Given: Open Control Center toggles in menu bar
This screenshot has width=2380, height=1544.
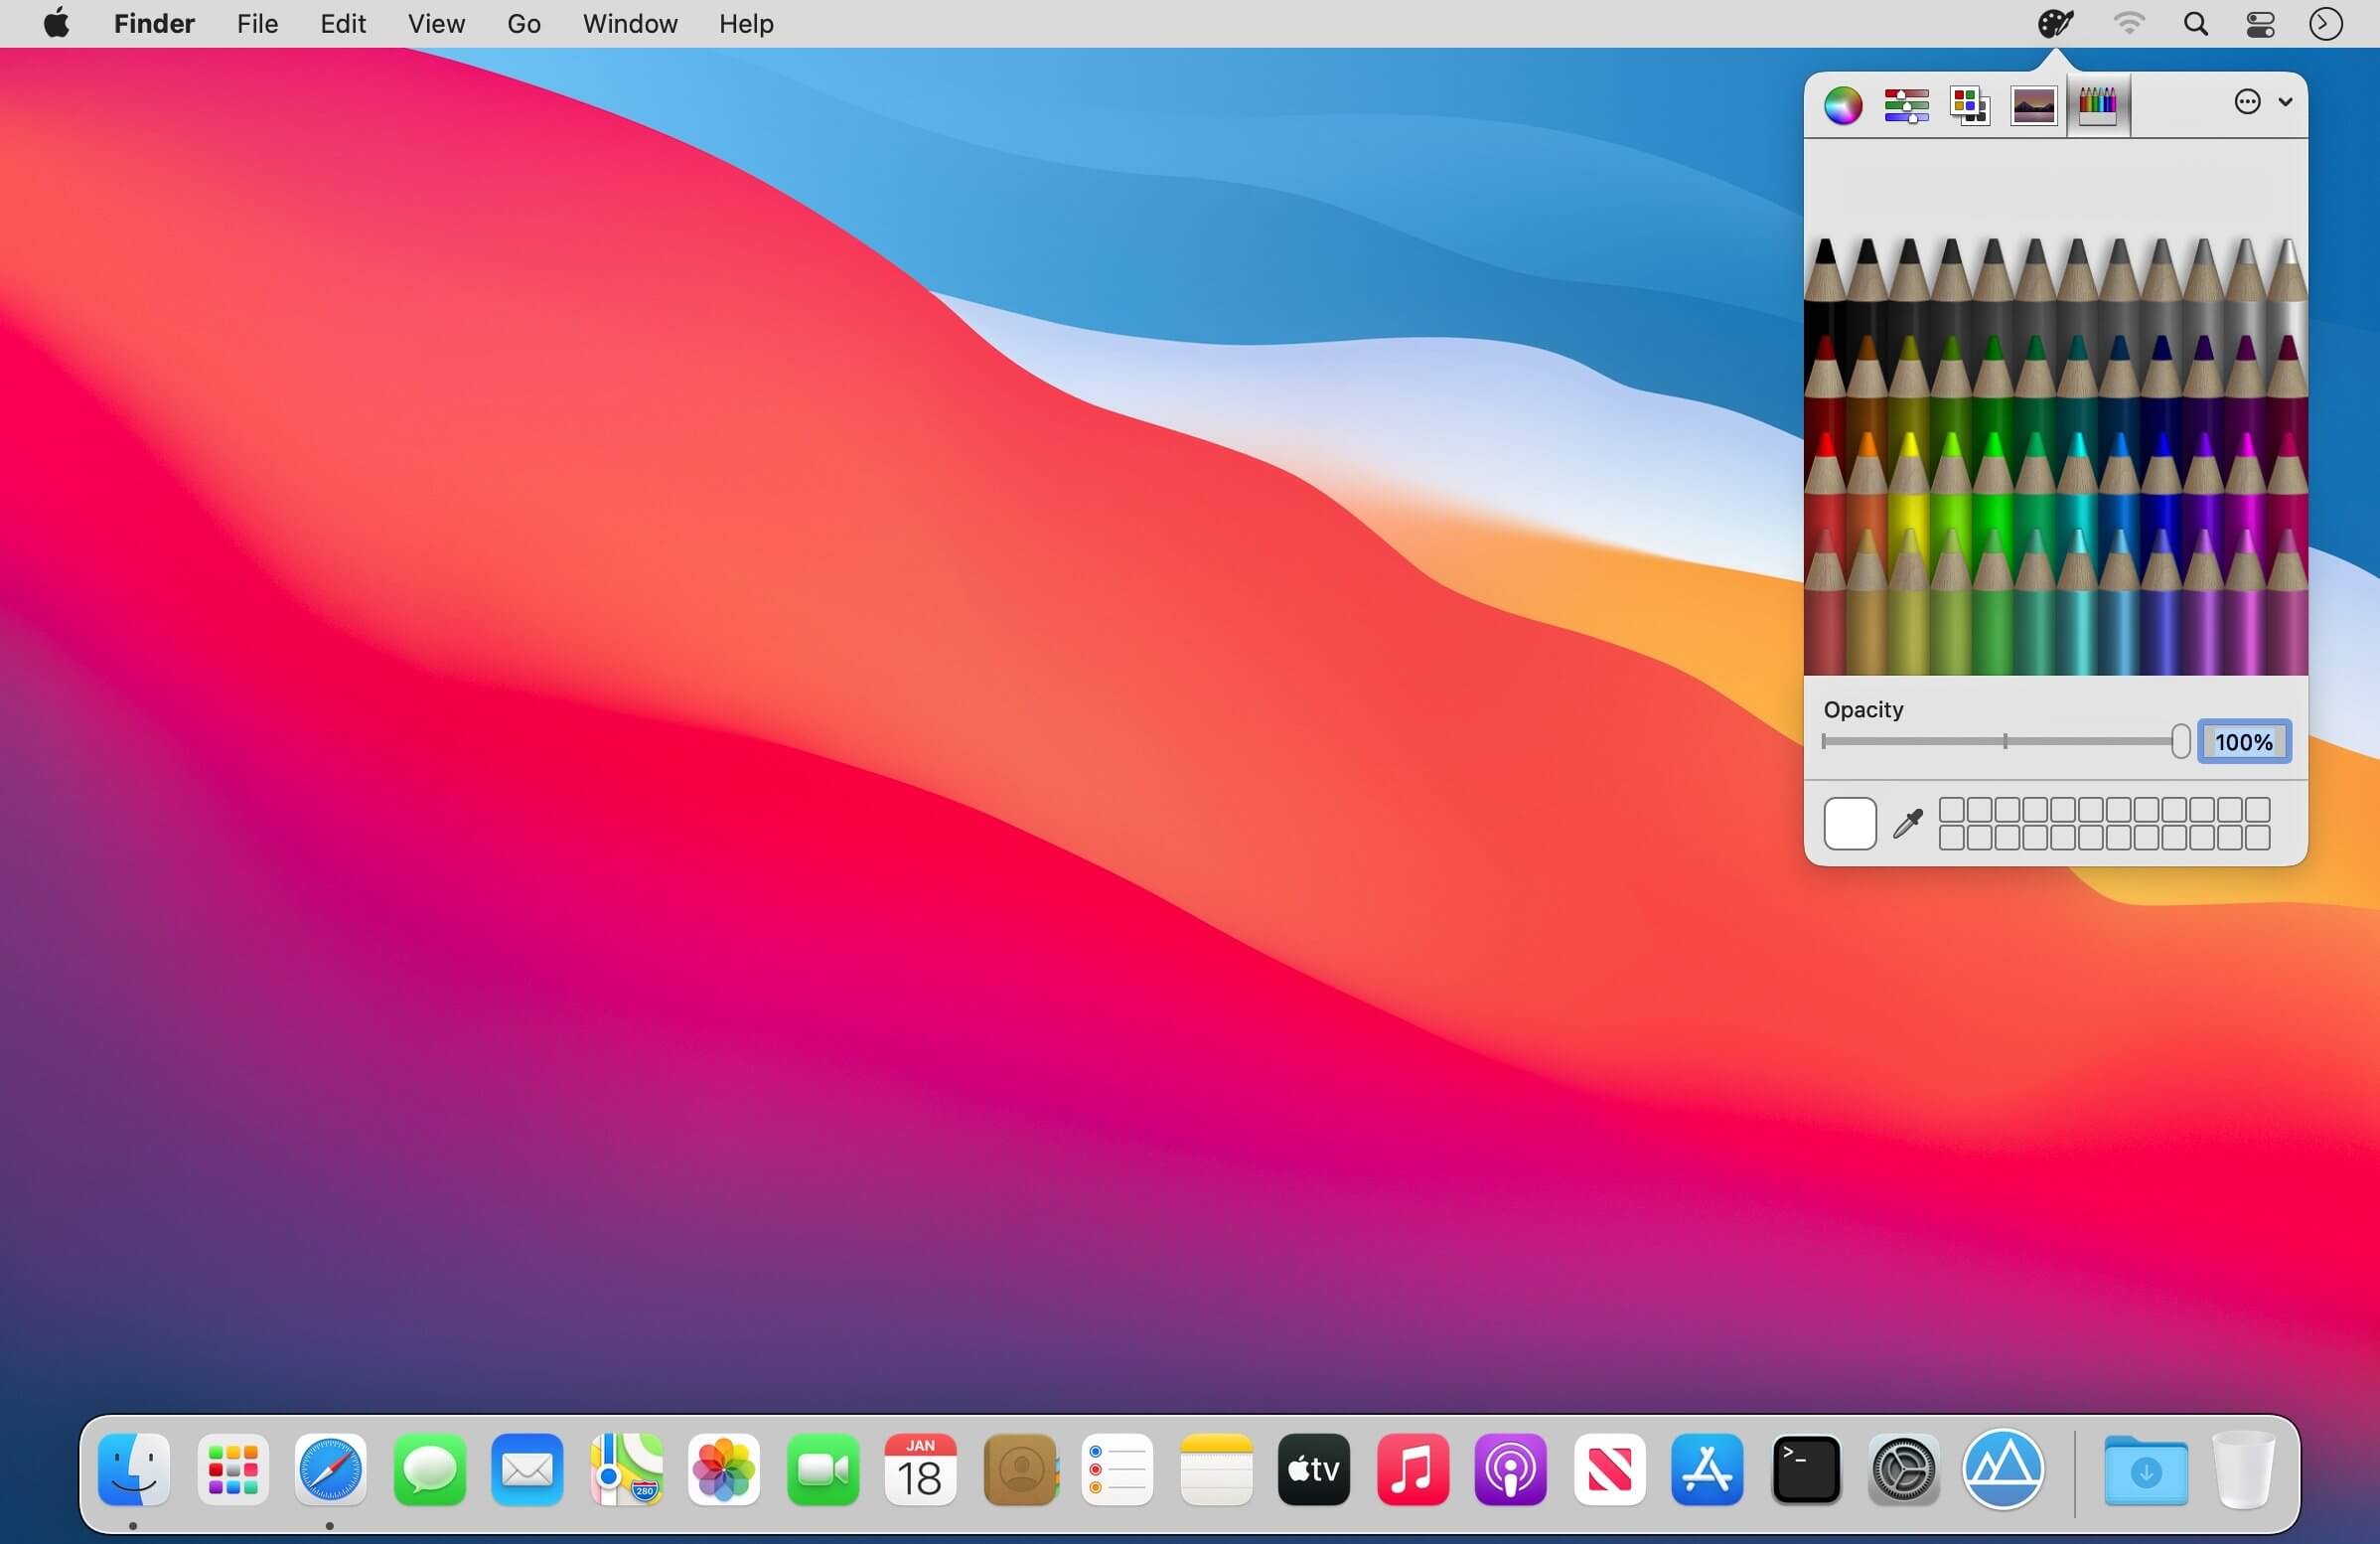Looking at the screenshot, I should [2260, 24].
